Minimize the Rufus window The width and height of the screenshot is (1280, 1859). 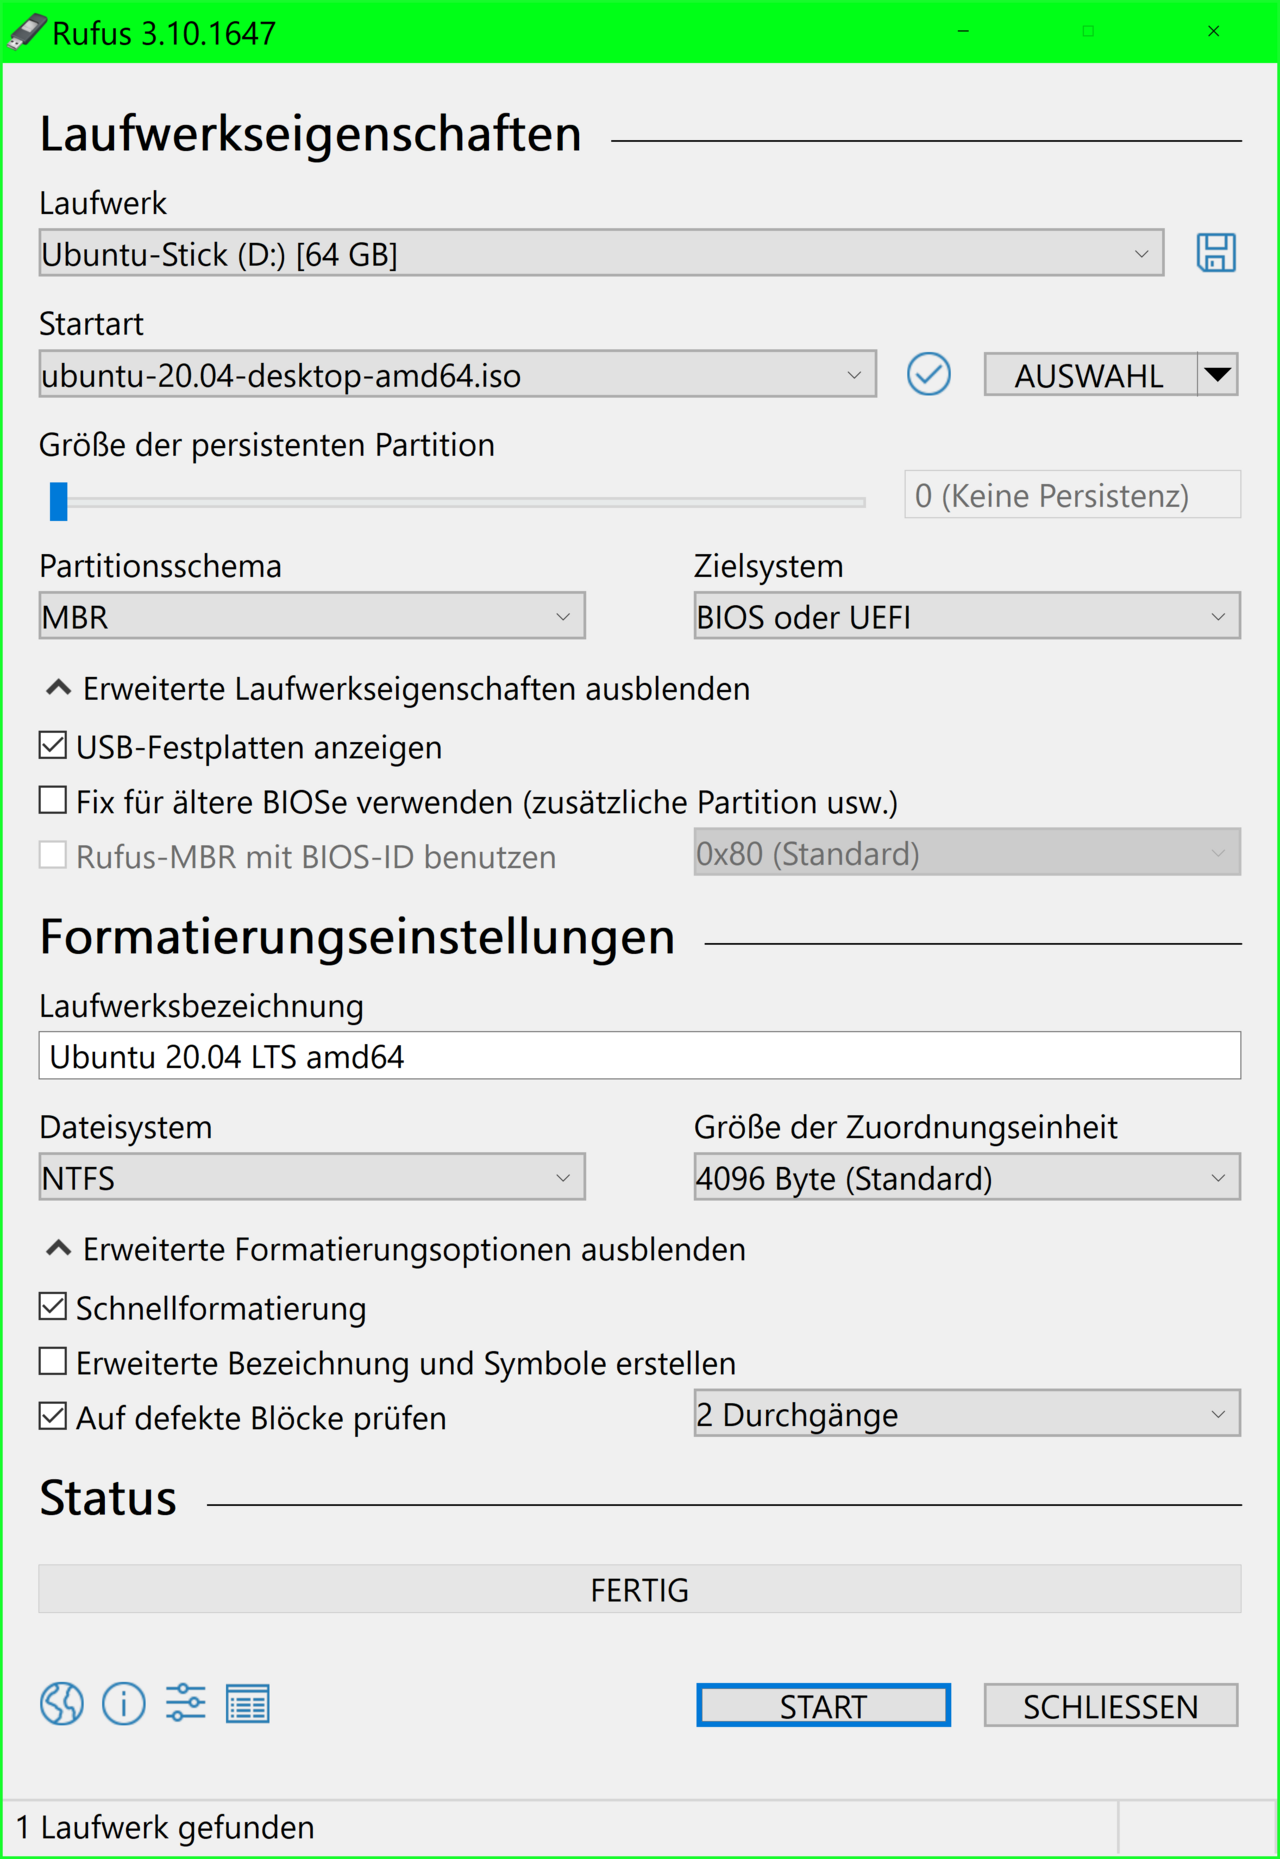[x=963, y=31]
